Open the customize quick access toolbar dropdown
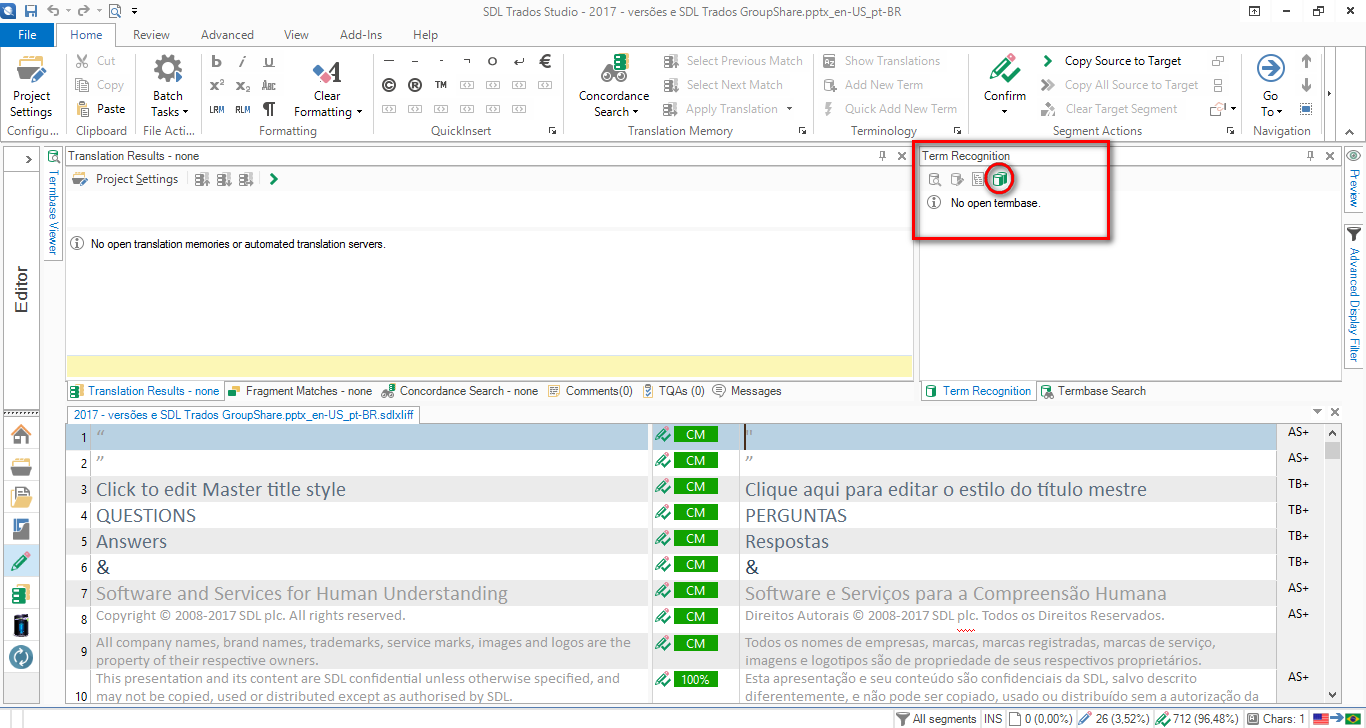Screen dimensions: 1366x728 click(x=132, y=11)
